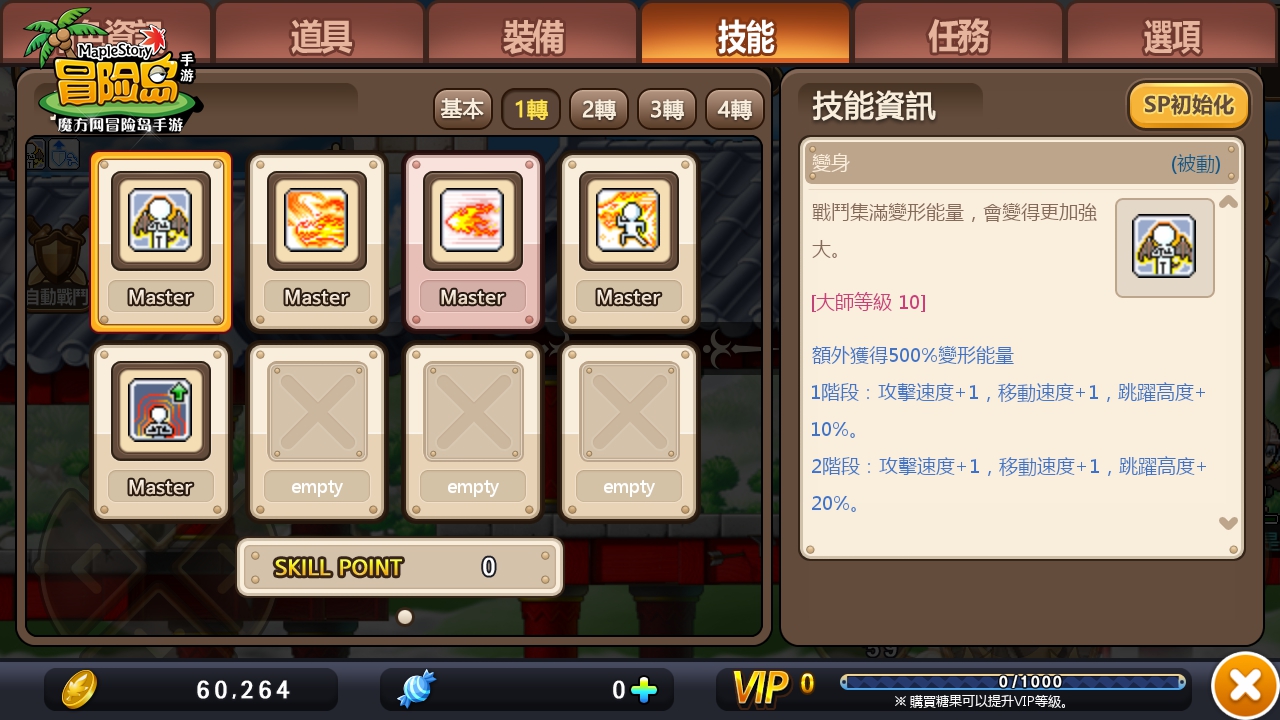
Task: Tap the gold coin icon
Action: (79, 689)
